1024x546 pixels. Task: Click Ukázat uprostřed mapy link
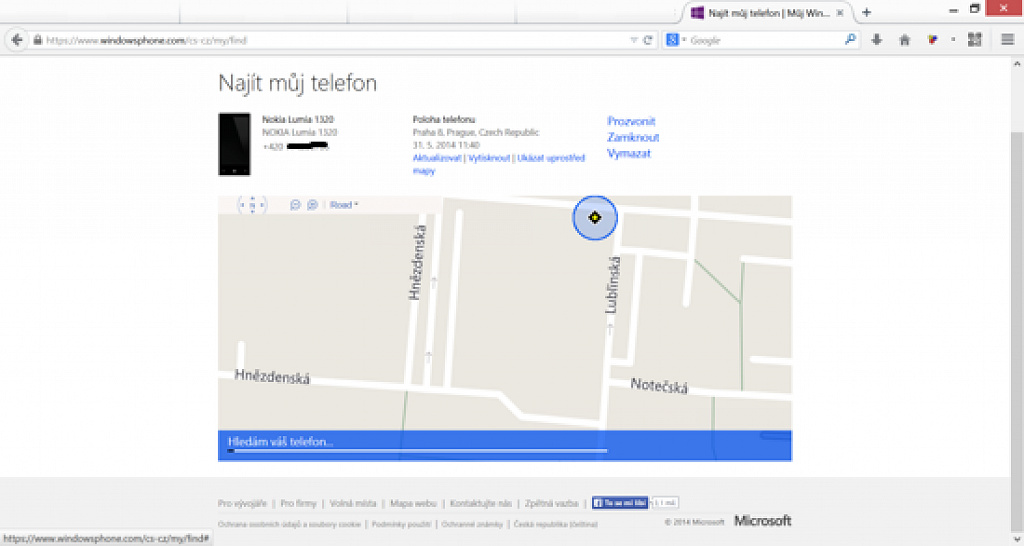click(x=499, y=164)
